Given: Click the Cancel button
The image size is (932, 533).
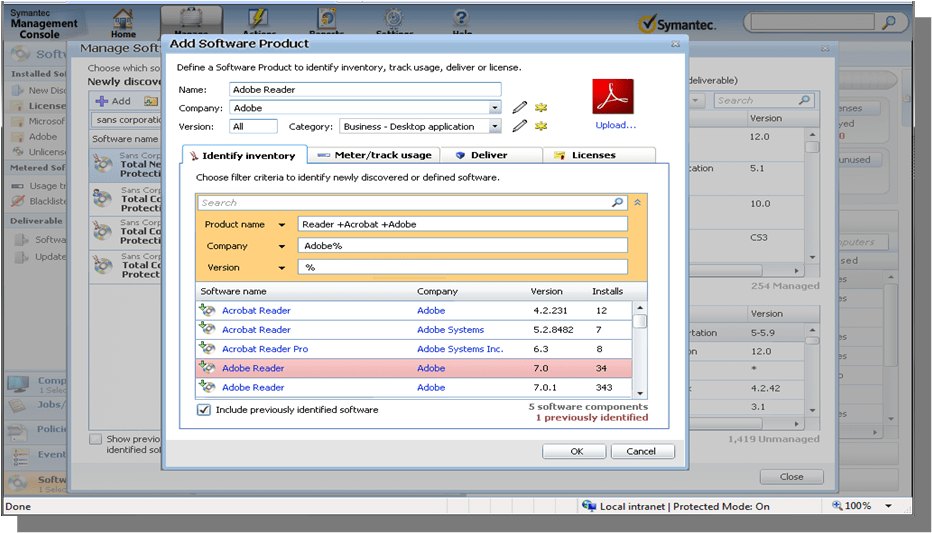Looking at the screenshot, I should pyautogui.click(x=643, y=452).
